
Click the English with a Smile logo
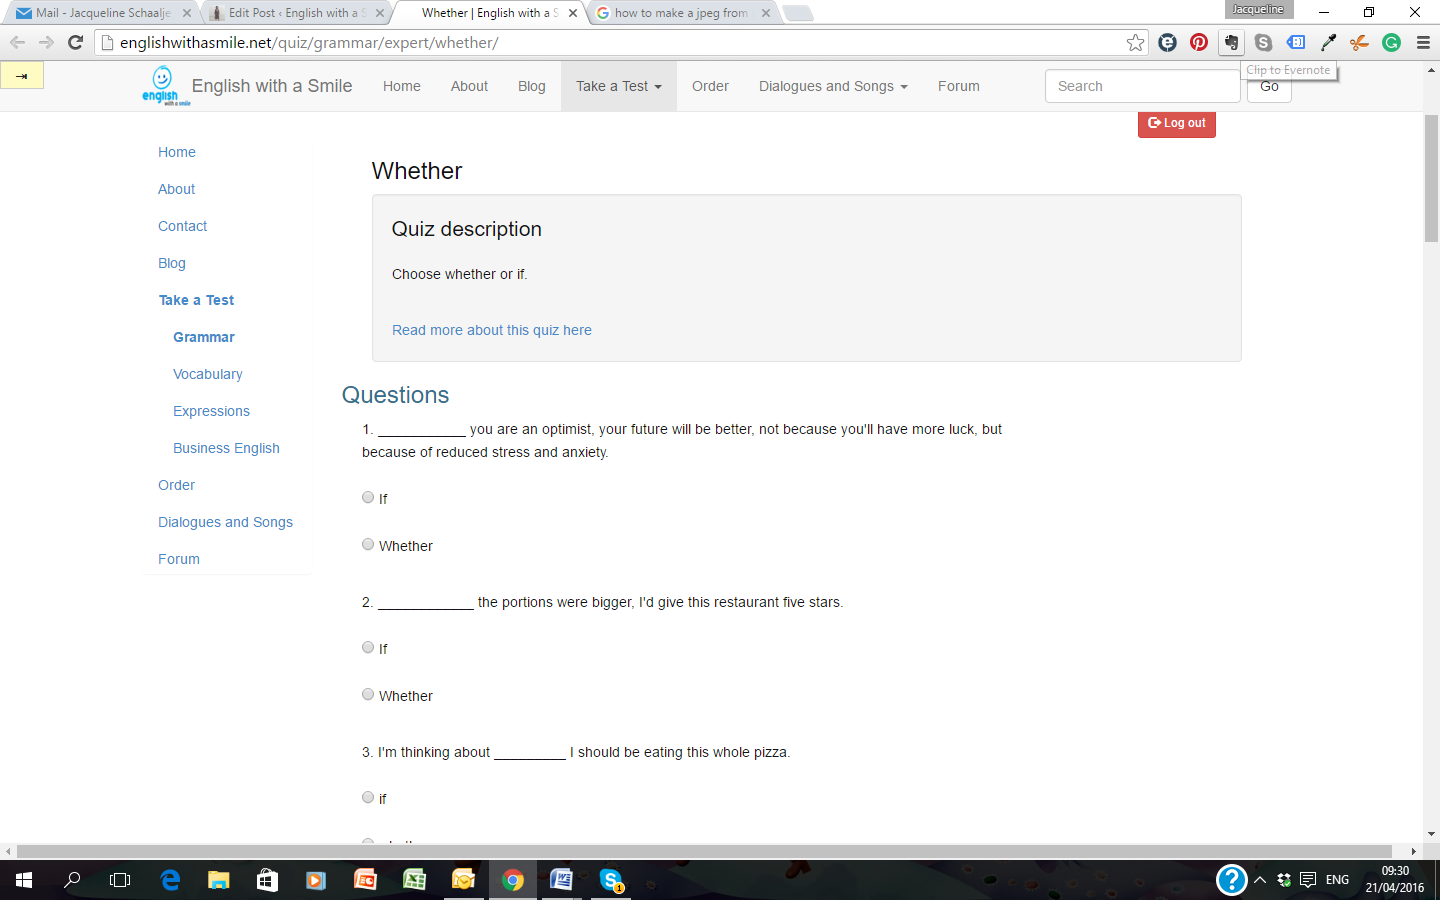[162, 86]
